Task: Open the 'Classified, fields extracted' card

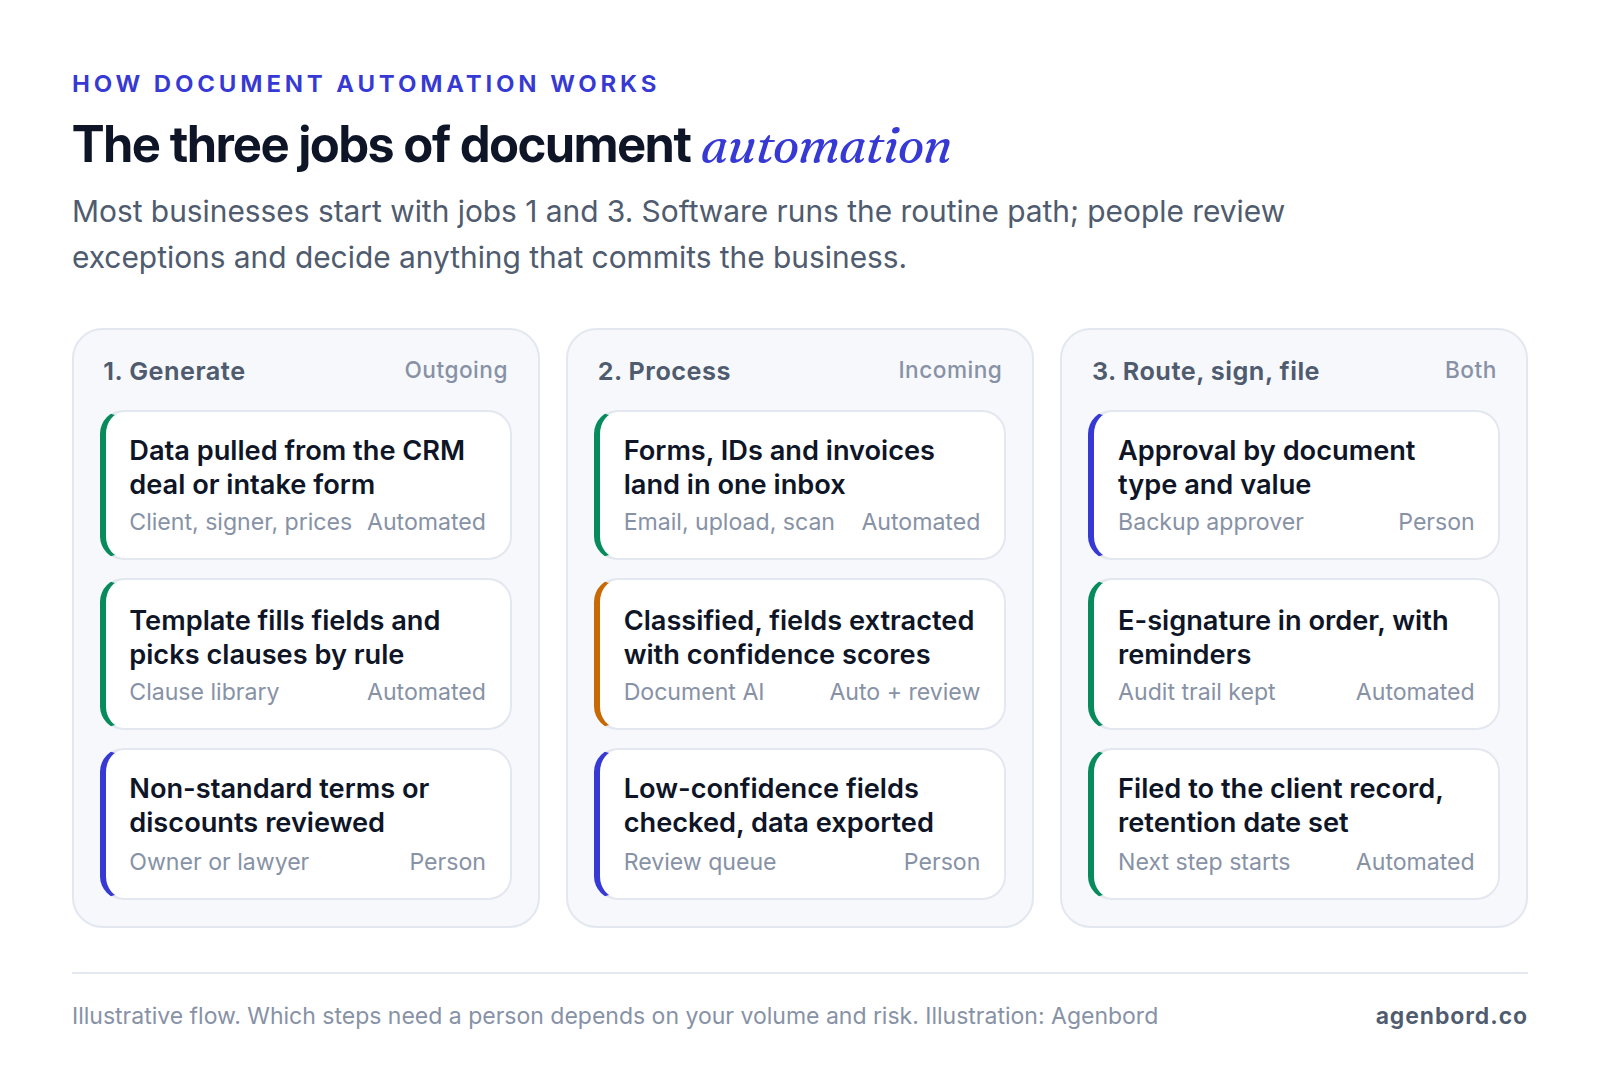Action: pyautogui.click(x=800, y=654)
